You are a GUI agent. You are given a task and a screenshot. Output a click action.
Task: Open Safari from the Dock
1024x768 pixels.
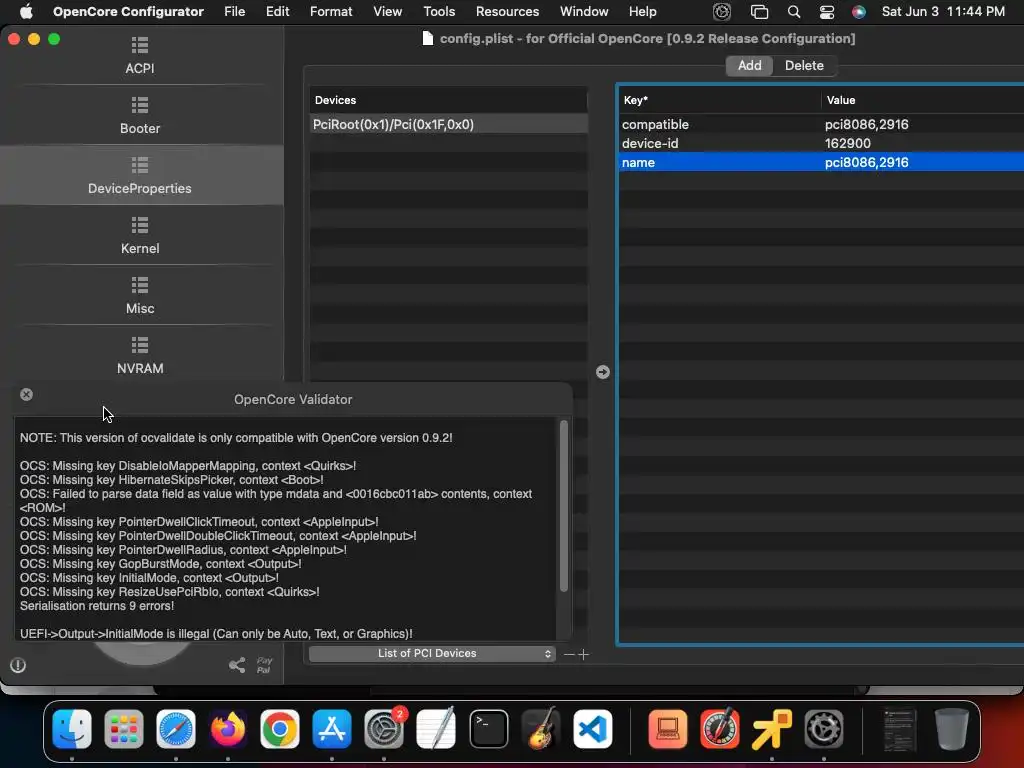[x=176, y=728]
